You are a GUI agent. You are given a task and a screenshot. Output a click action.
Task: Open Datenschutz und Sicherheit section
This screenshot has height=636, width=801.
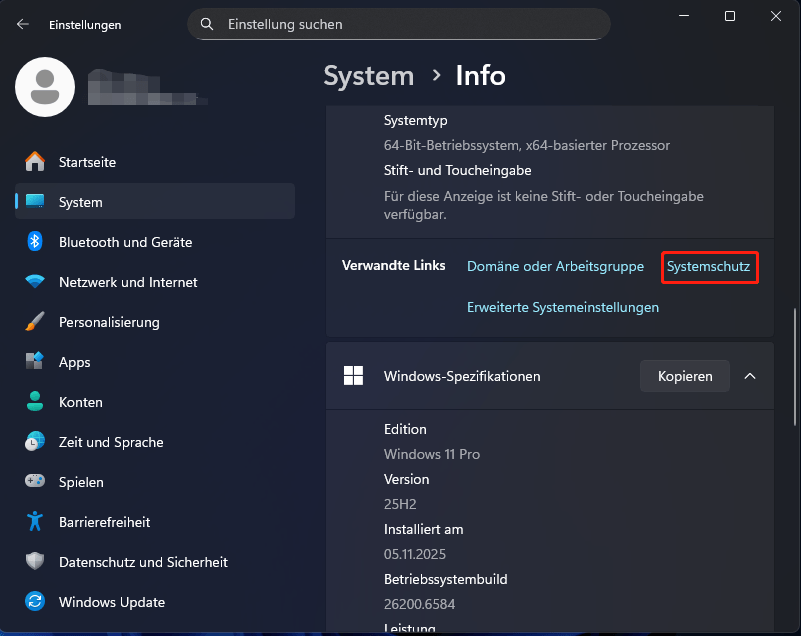tap(155, 561)
